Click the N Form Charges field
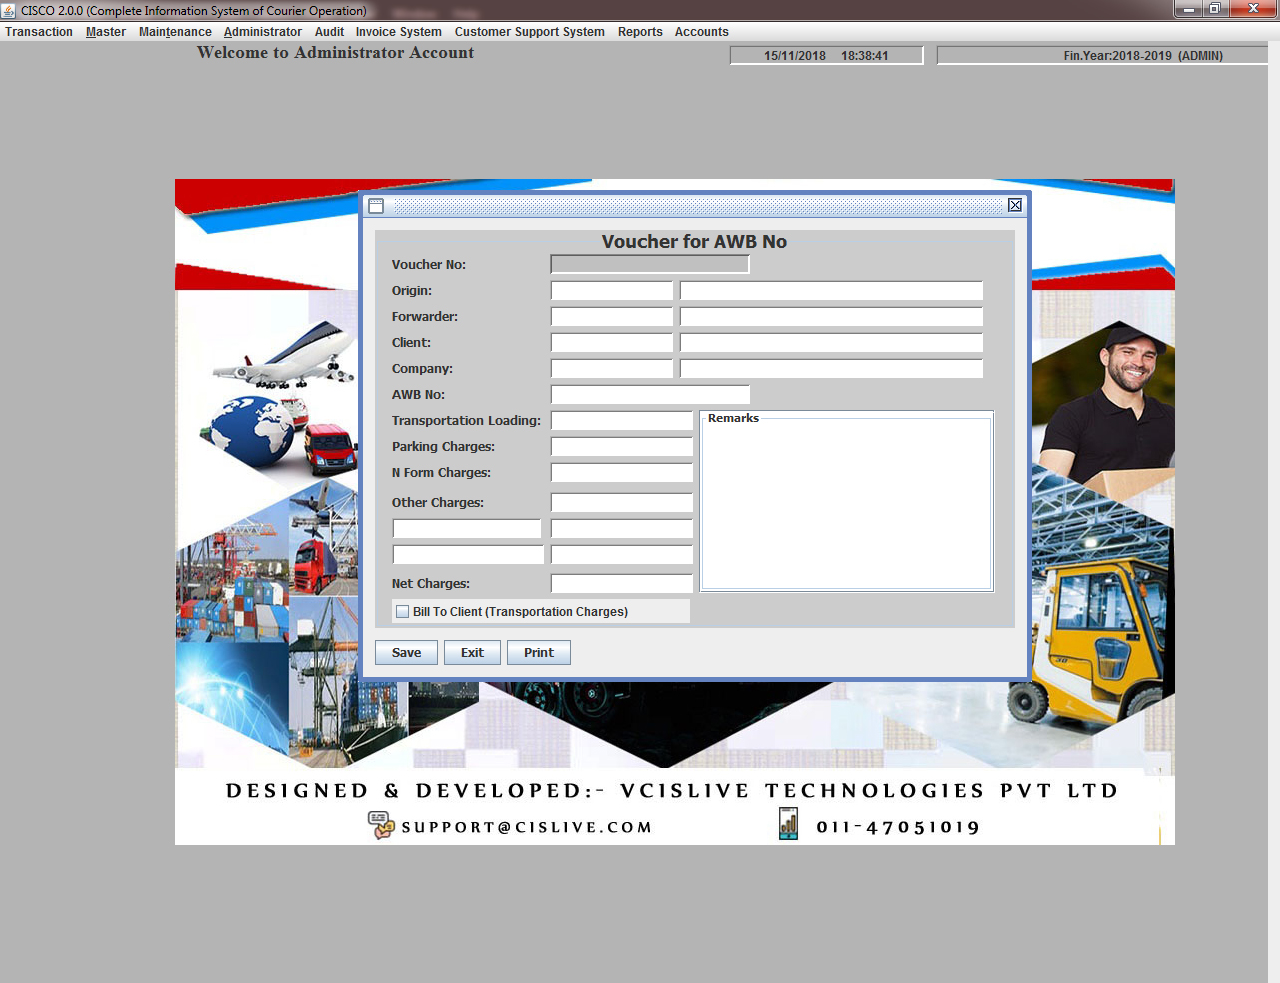Viewport: 1280px width, 983px height. (x=622, y=473)
